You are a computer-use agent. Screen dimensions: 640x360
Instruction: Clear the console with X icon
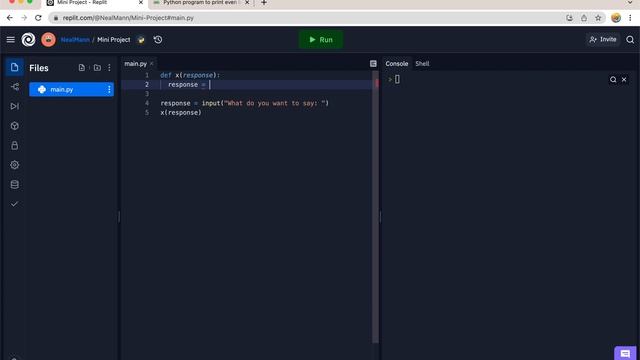(x=624, y=80)
